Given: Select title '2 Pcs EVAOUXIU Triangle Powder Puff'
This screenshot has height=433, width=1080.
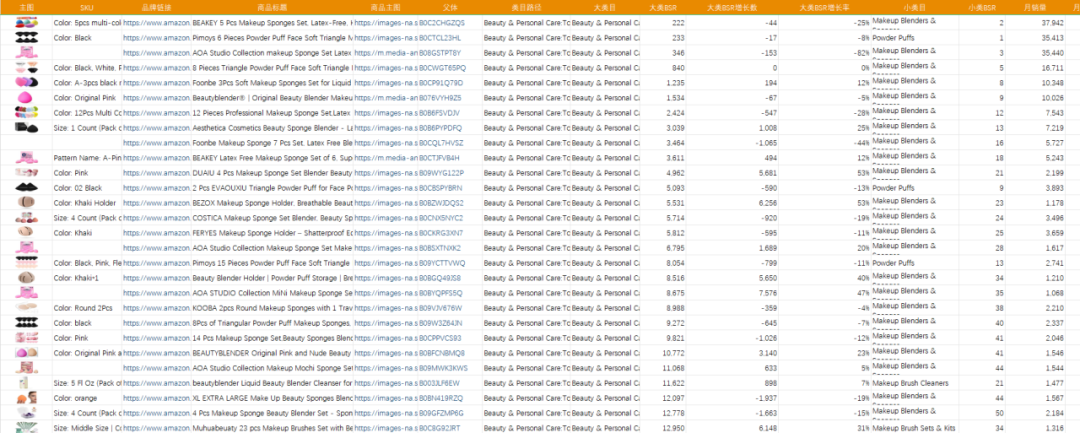Looking at the screenshot, I should pyautogui.click(x=273, y=188).
